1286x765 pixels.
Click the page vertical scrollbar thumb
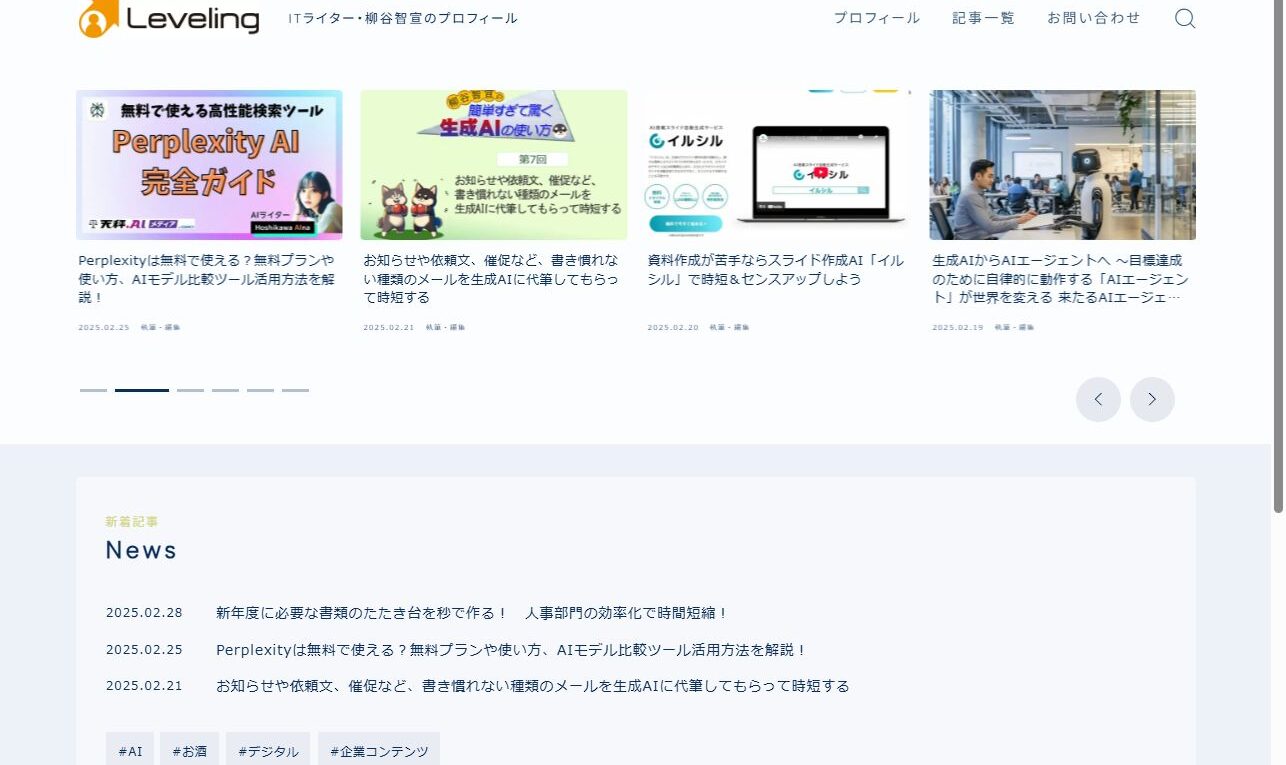click(1279, 256)
